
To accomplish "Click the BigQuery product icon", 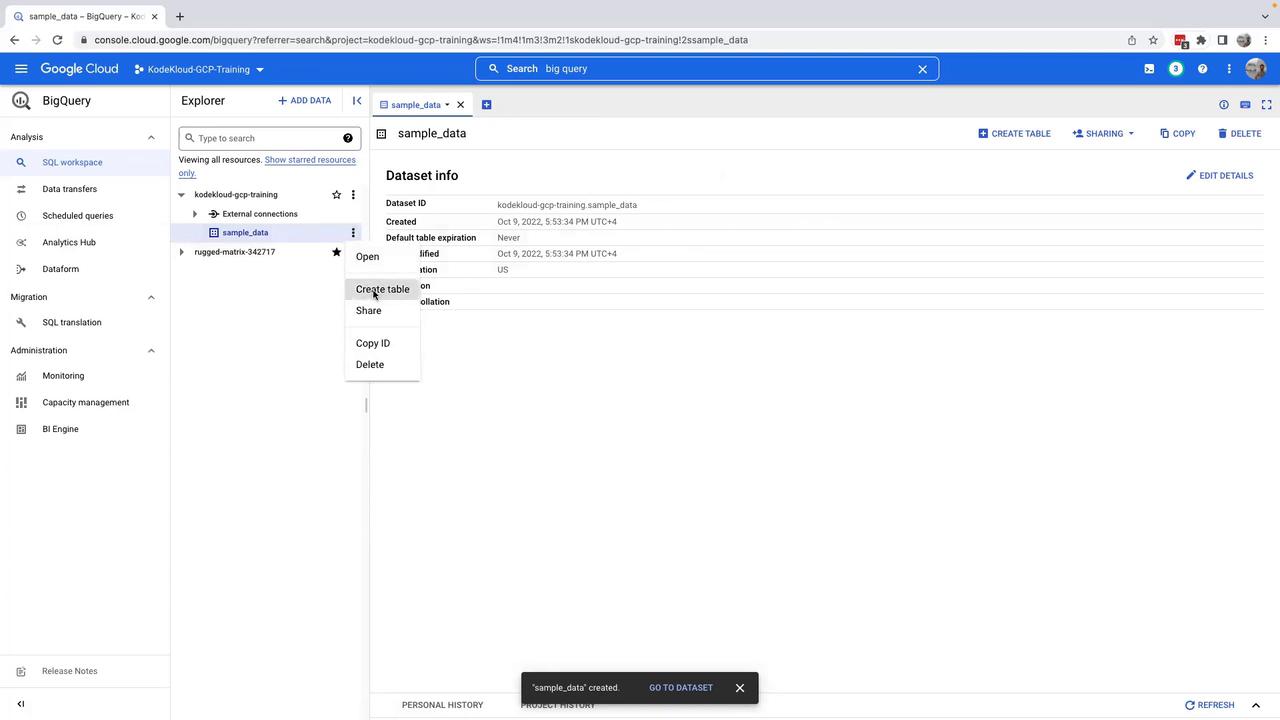I will pos(21,101).
